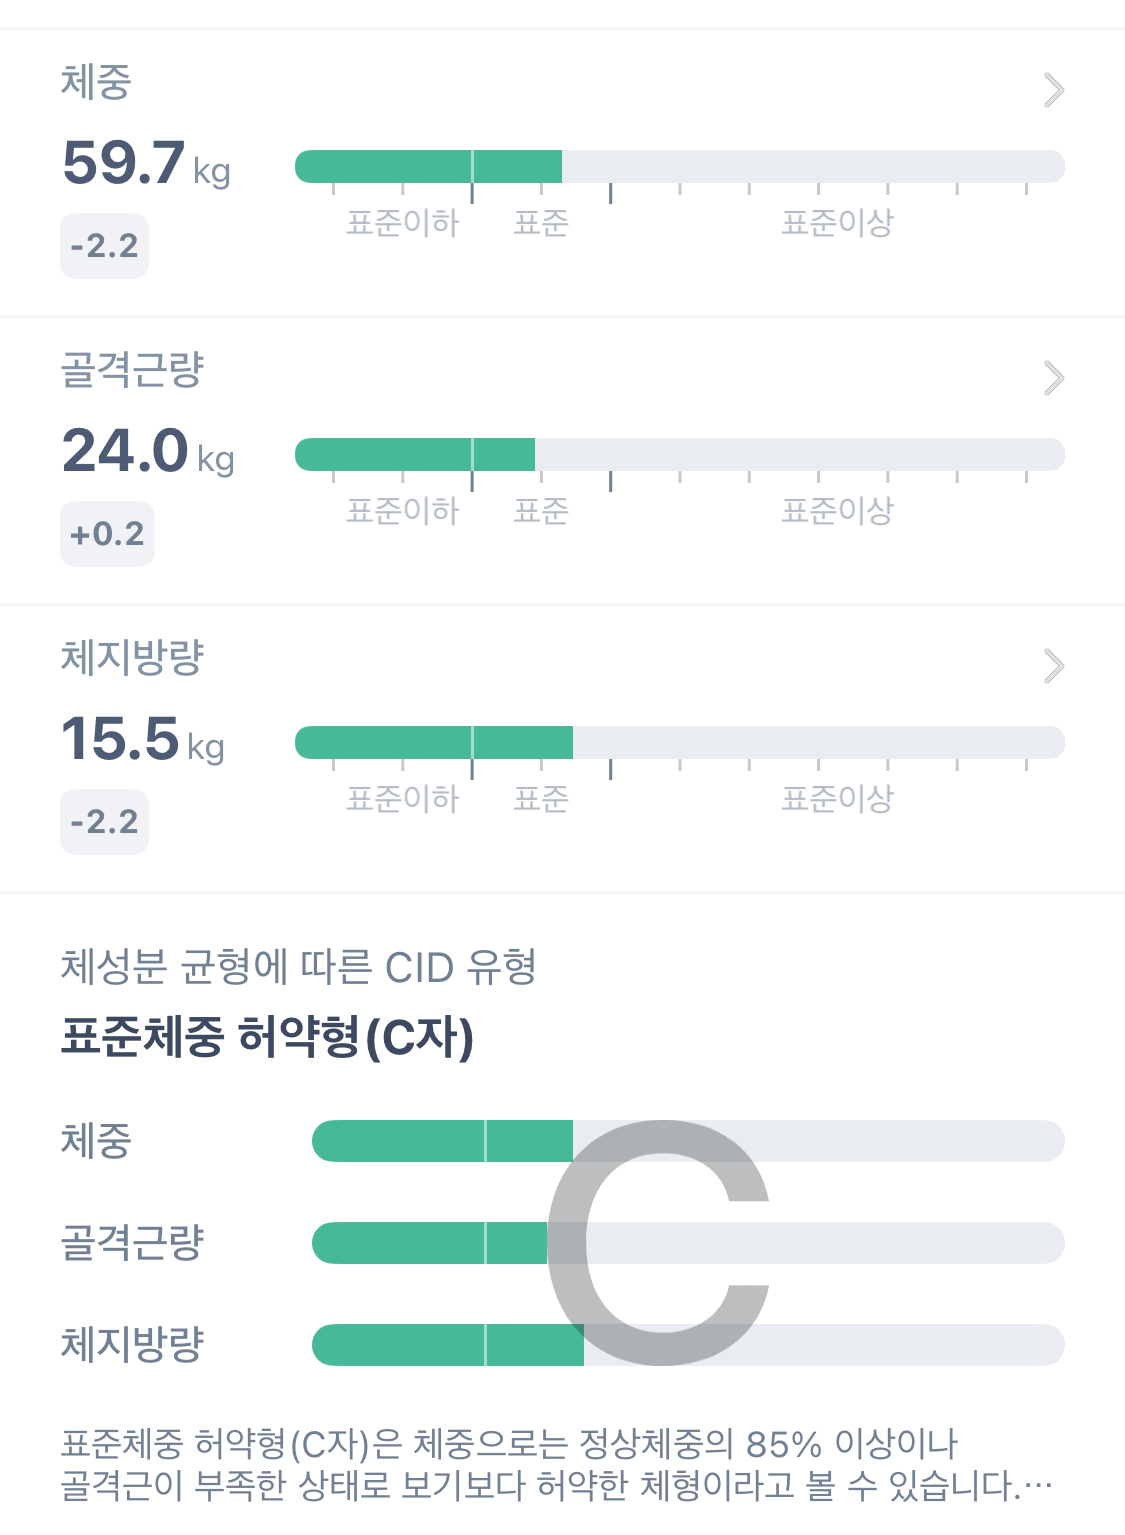Open the 체중 section title

pyautogui.click(x=96, y=82)
